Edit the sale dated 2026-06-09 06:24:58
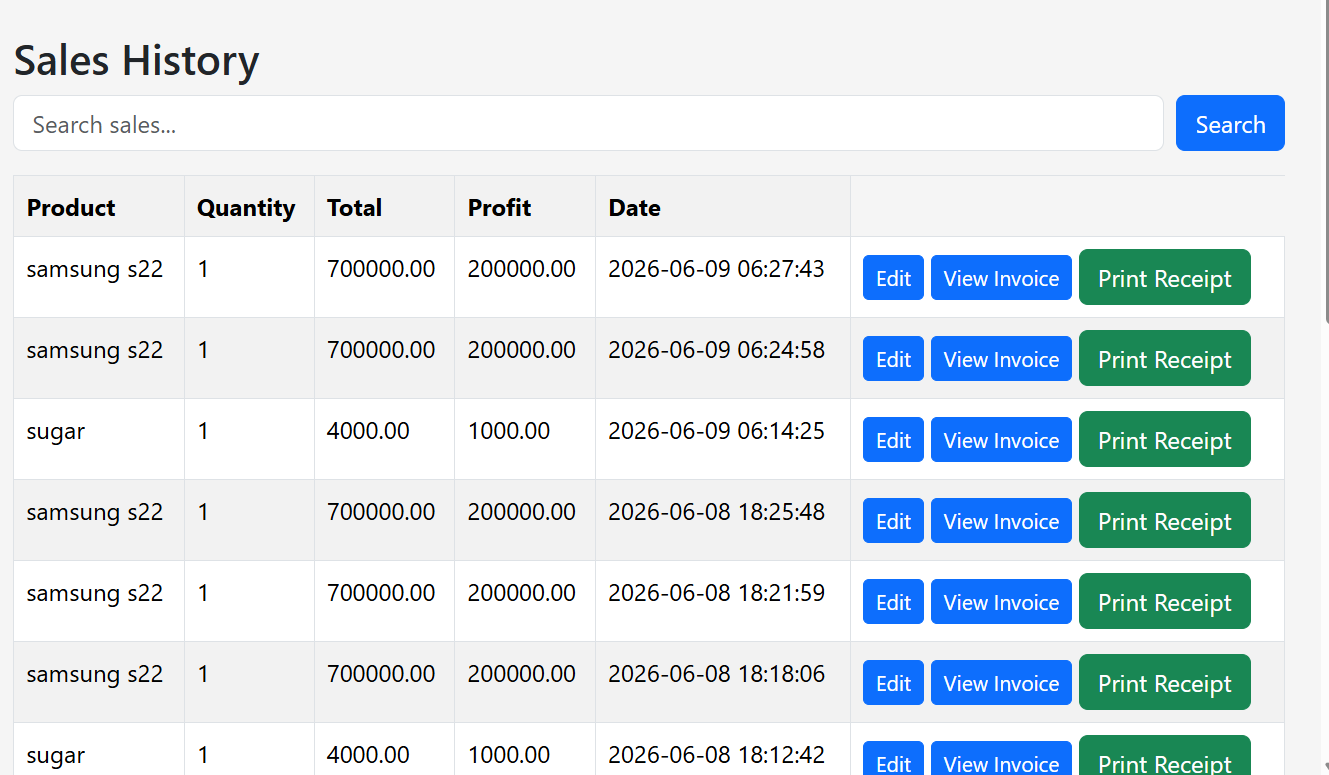This screenshot has height=775, width=1329. 893,358
